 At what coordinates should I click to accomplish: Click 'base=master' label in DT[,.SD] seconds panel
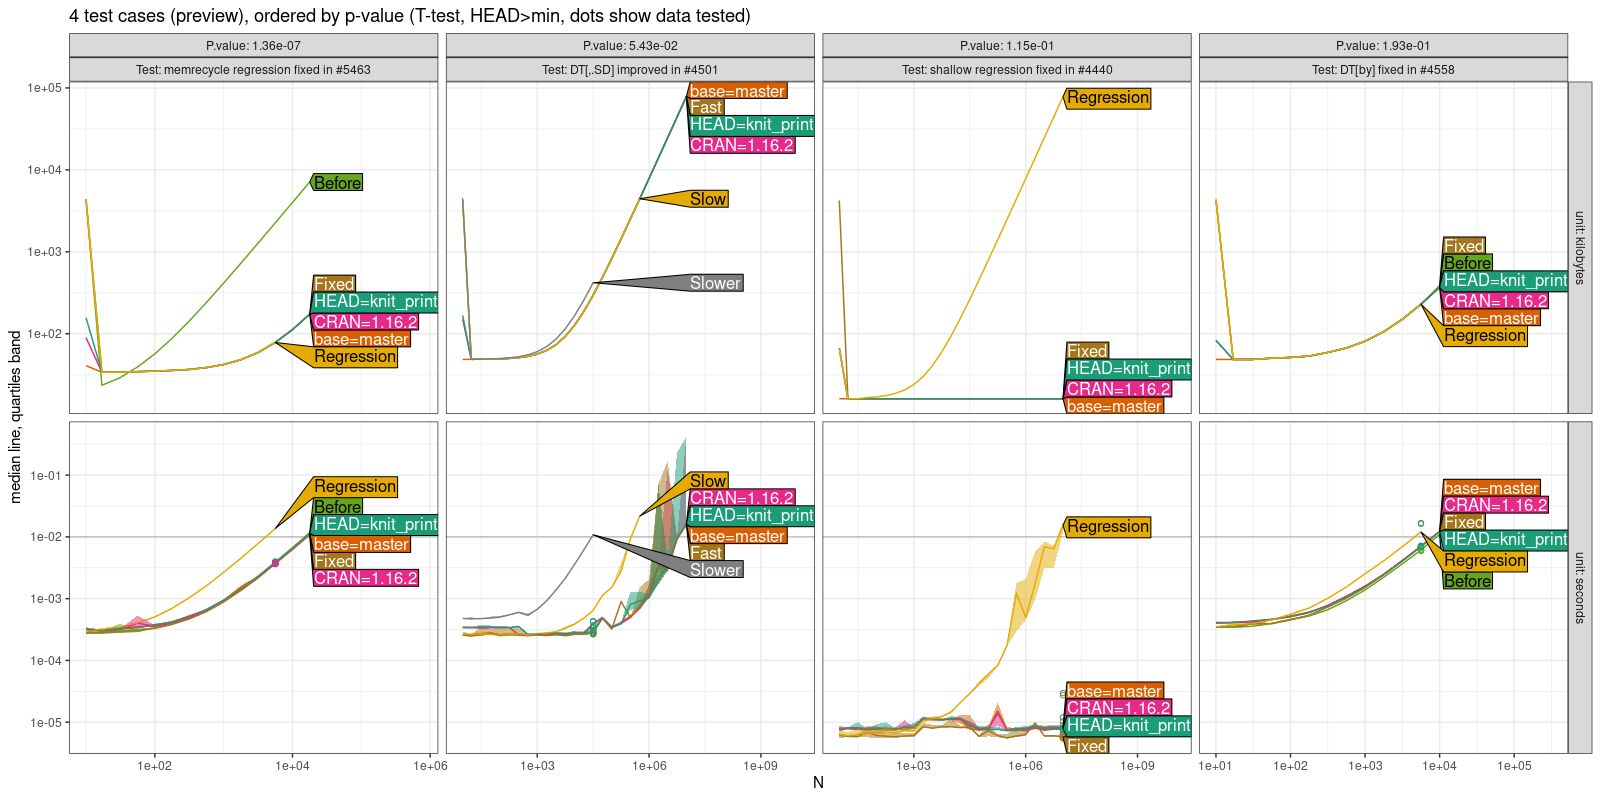click(x=738, y=536)
